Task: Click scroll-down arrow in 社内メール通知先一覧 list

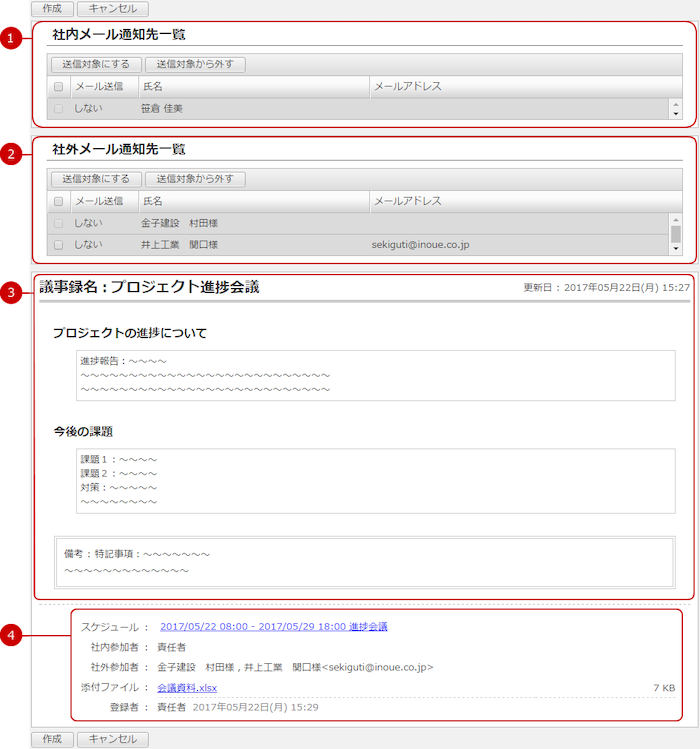Action: (676, 114)
